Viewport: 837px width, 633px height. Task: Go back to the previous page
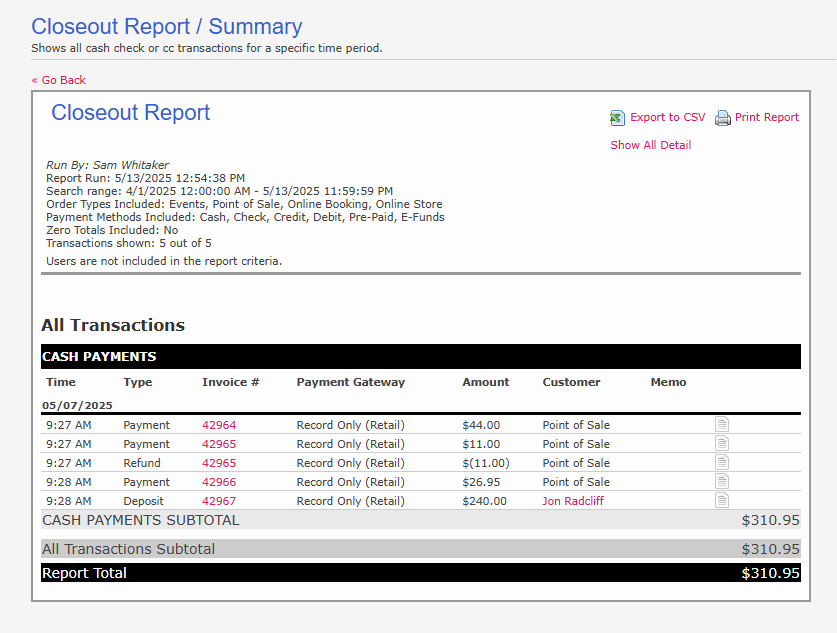click(59, 80)
